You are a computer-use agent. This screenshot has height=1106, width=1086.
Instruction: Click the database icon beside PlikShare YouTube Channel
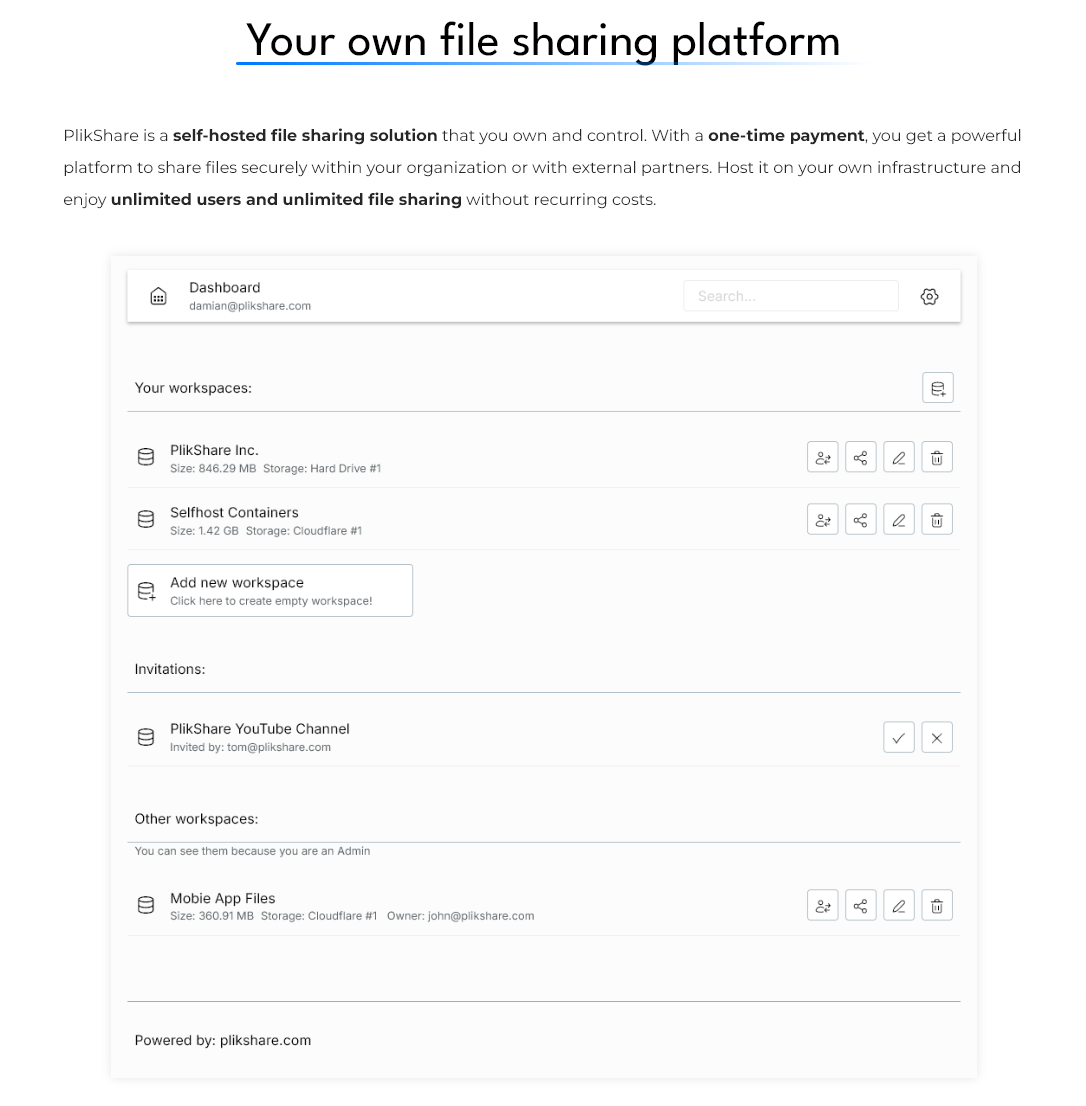[x=146, y=737]
